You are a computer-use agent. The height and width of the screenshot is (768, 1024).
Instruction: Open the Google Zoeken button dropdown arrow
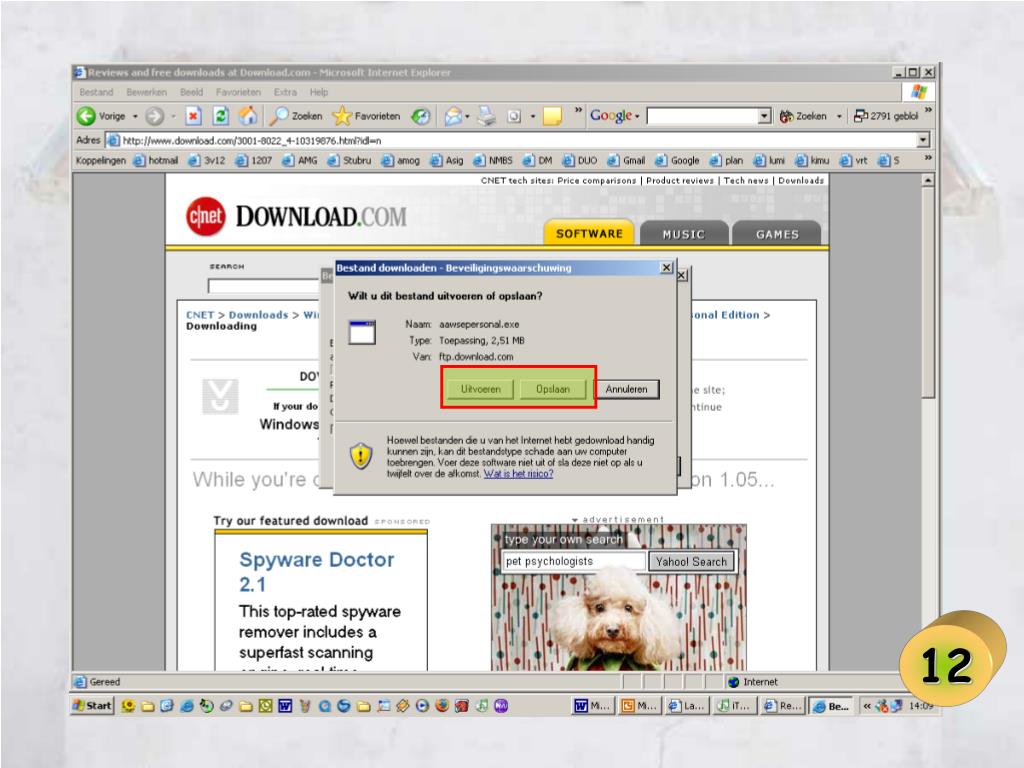[x=839, y=117]
